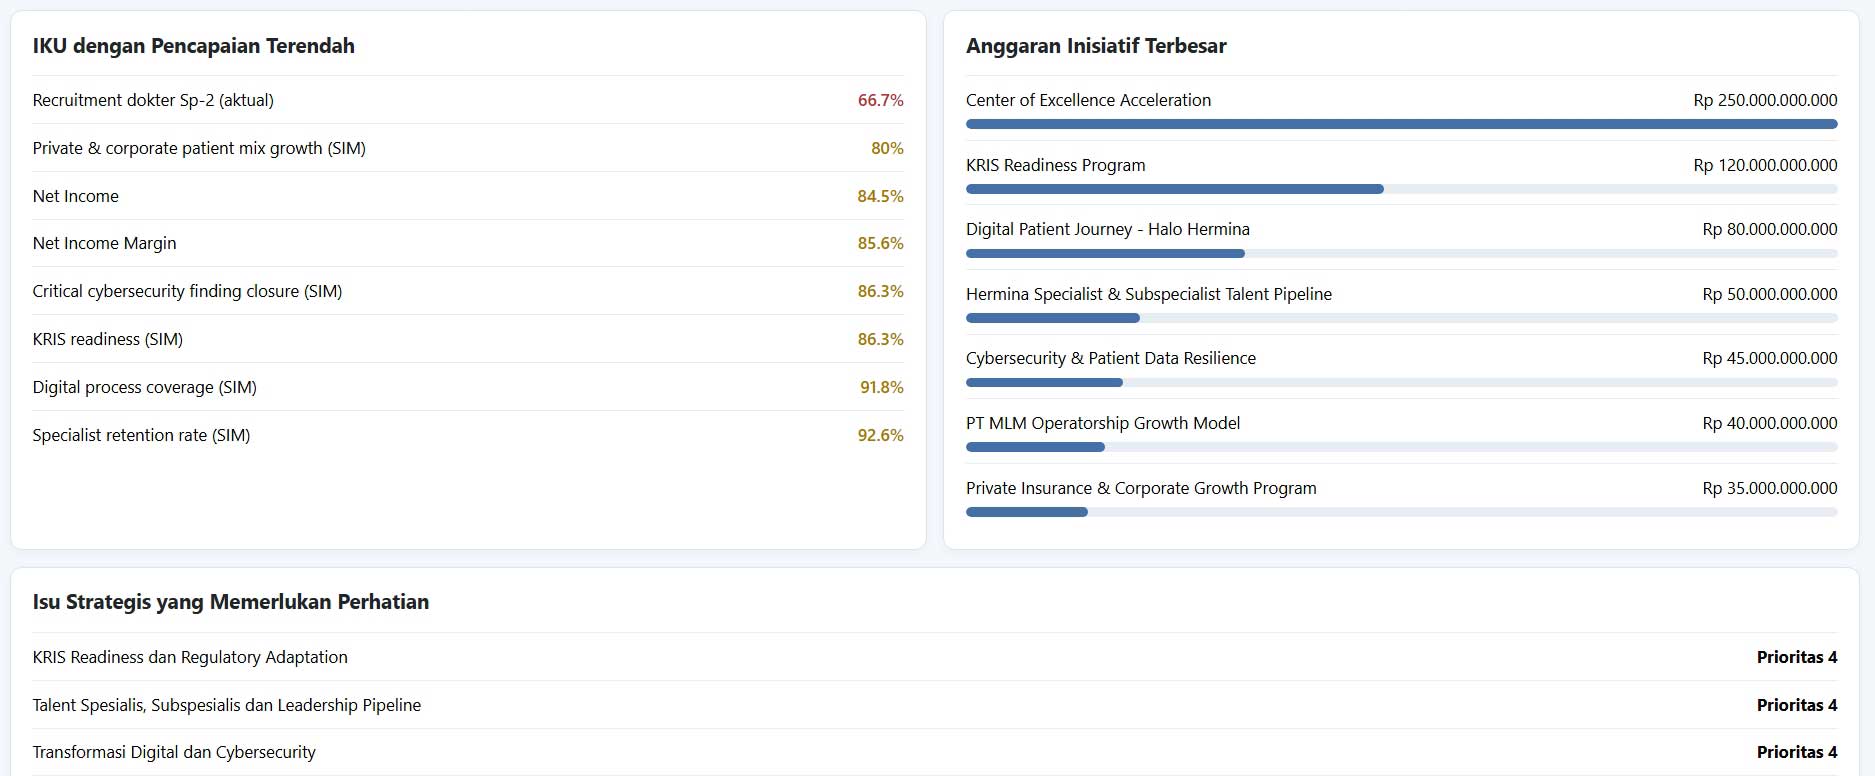Click the Center of Excellence Acceleration budget bar
Image resolution: width=1875 pixels, height=776 pixels.
(1402, 124)
